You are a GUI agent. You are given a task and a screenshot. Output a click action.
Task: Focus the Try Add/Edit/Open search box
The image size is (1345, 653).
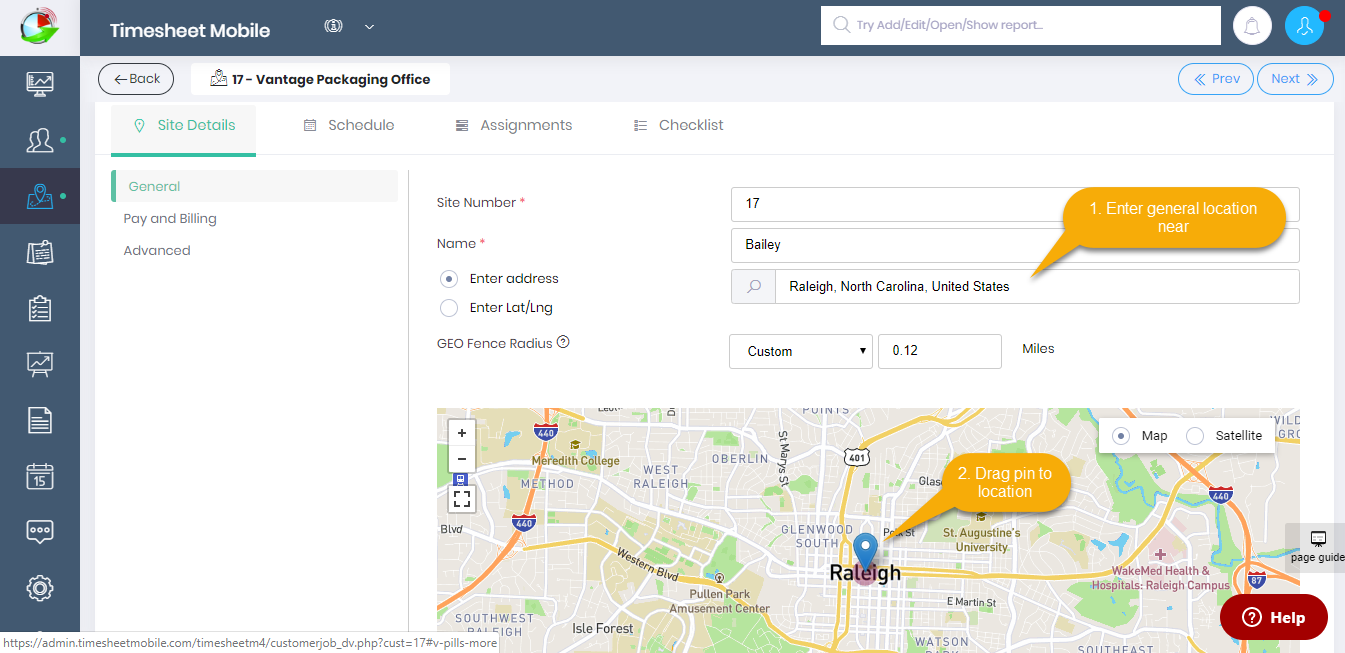pos(1021,25)
